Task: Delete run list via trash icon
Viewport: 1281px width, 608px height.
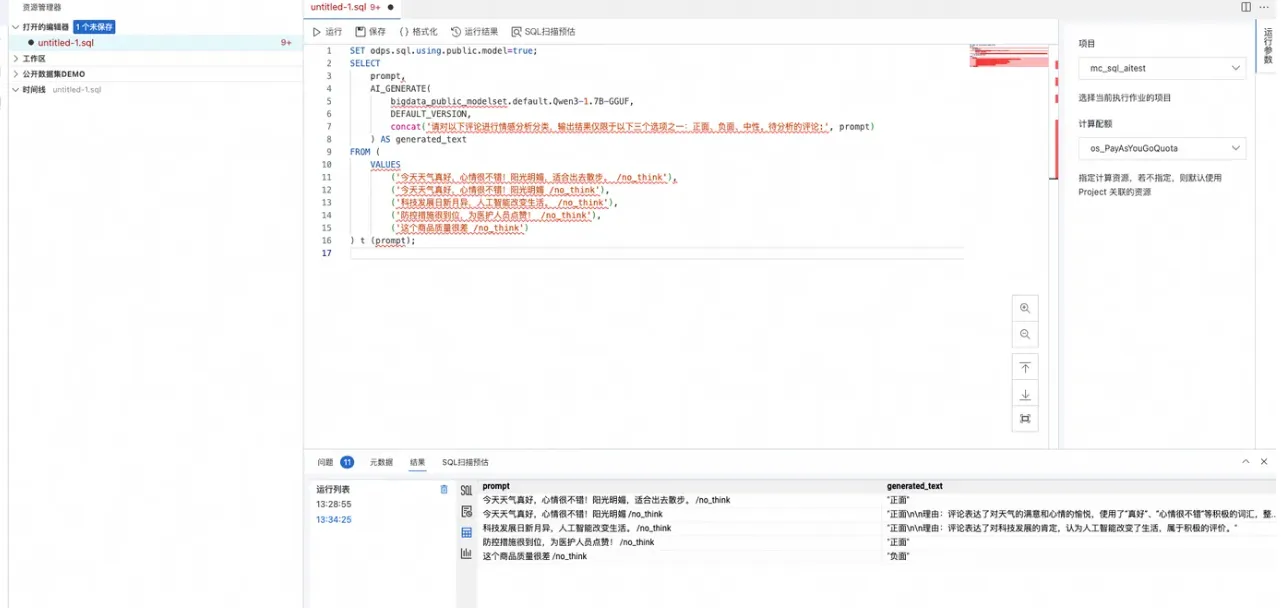Action: click(x=444, y=489)
